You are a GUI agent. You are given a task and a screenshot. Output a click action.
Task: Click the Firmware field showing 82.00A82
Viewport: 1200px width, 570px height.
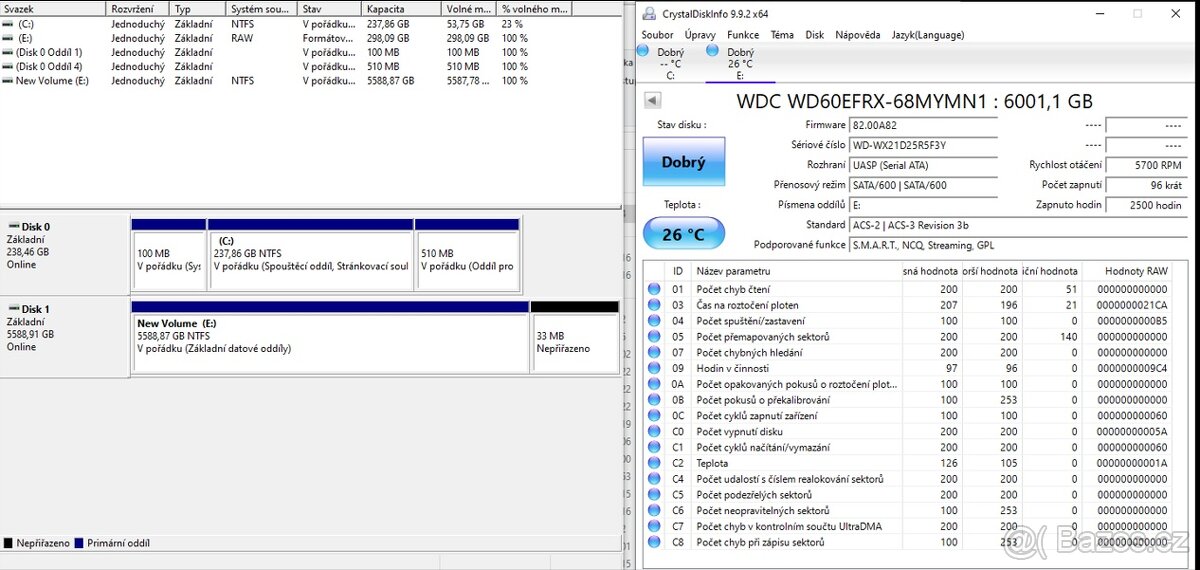[x=923, y=126]
